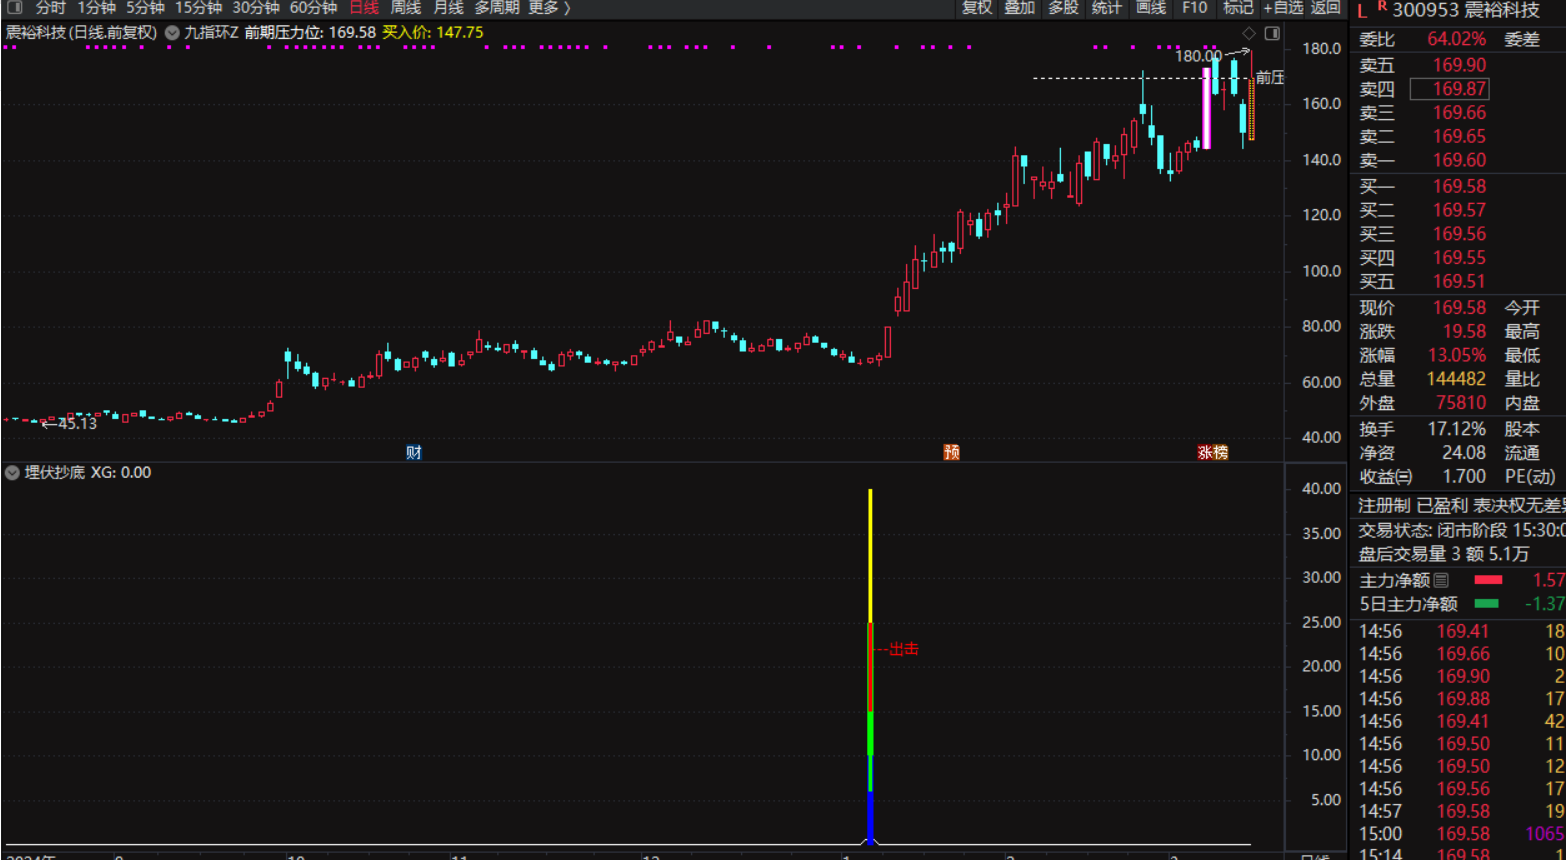Add stock via +自选 button
Screen dimensions: 1566x860
coord(1283,8)
